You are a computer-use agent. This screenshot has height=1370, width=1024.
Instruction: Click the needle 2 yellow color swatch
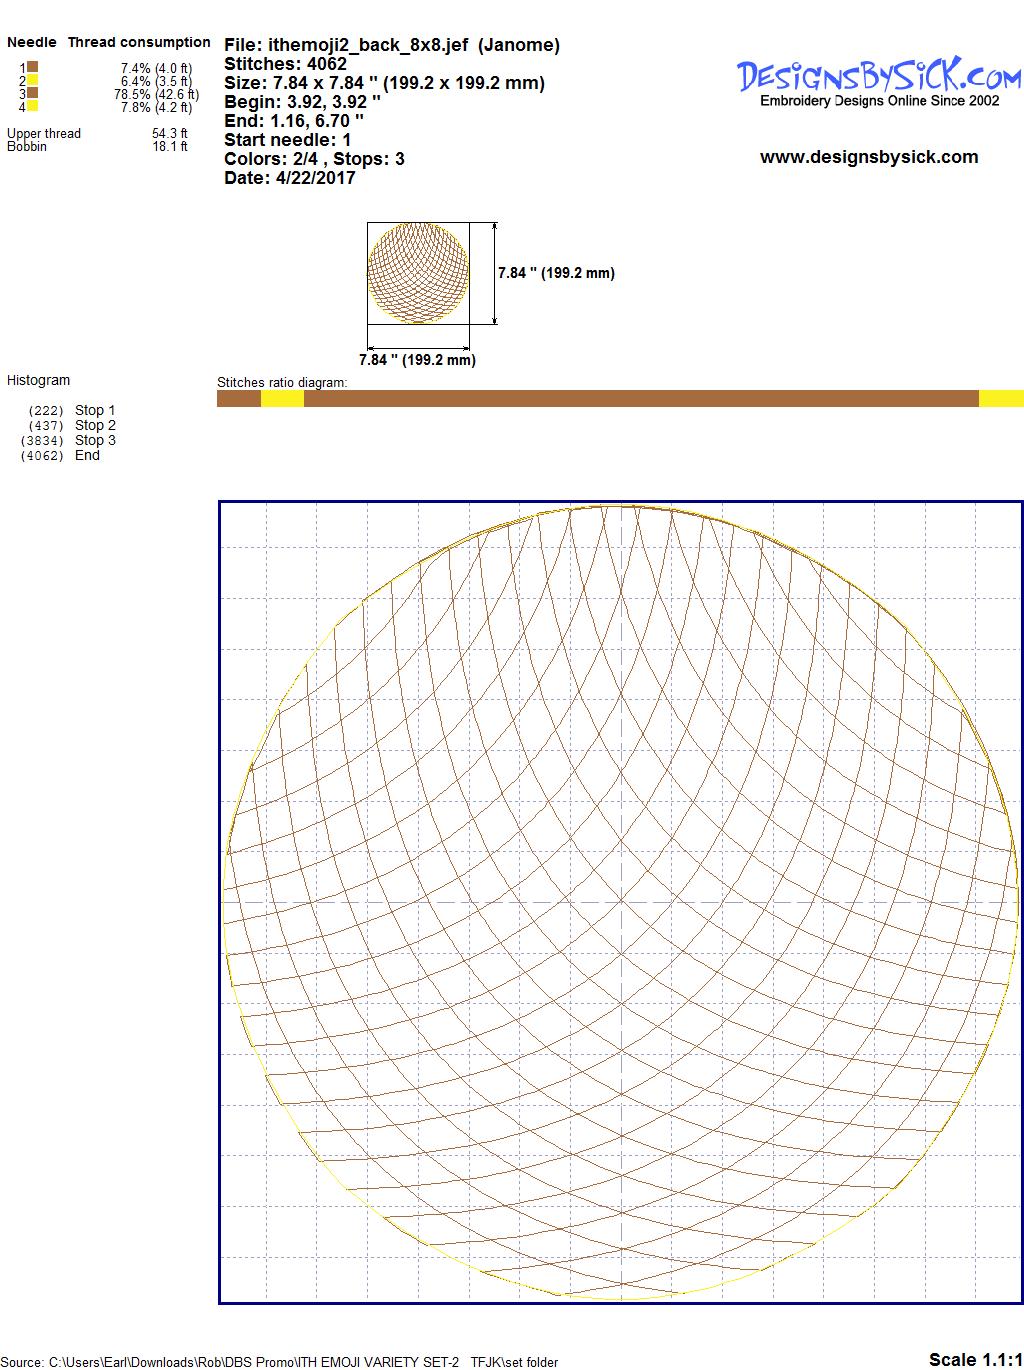coord(33,80)
